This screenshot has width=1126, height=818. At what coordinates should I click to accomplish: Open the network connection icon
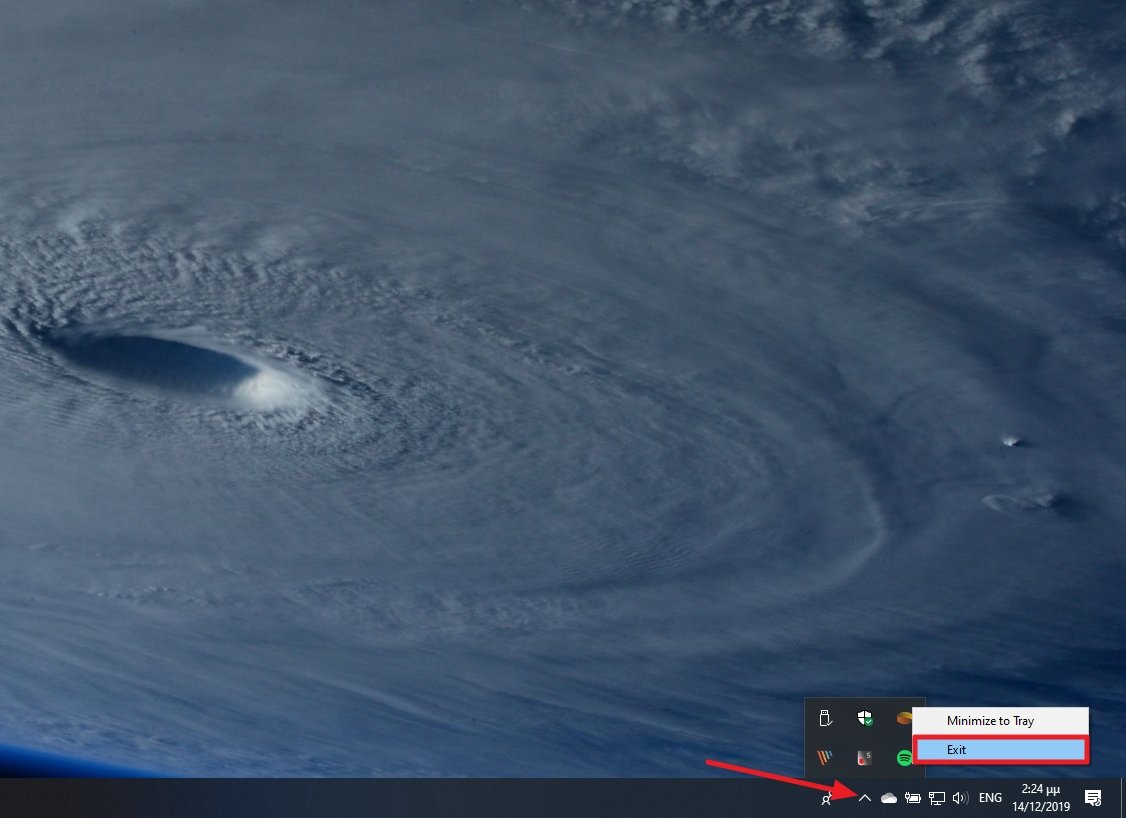(937, 798)
